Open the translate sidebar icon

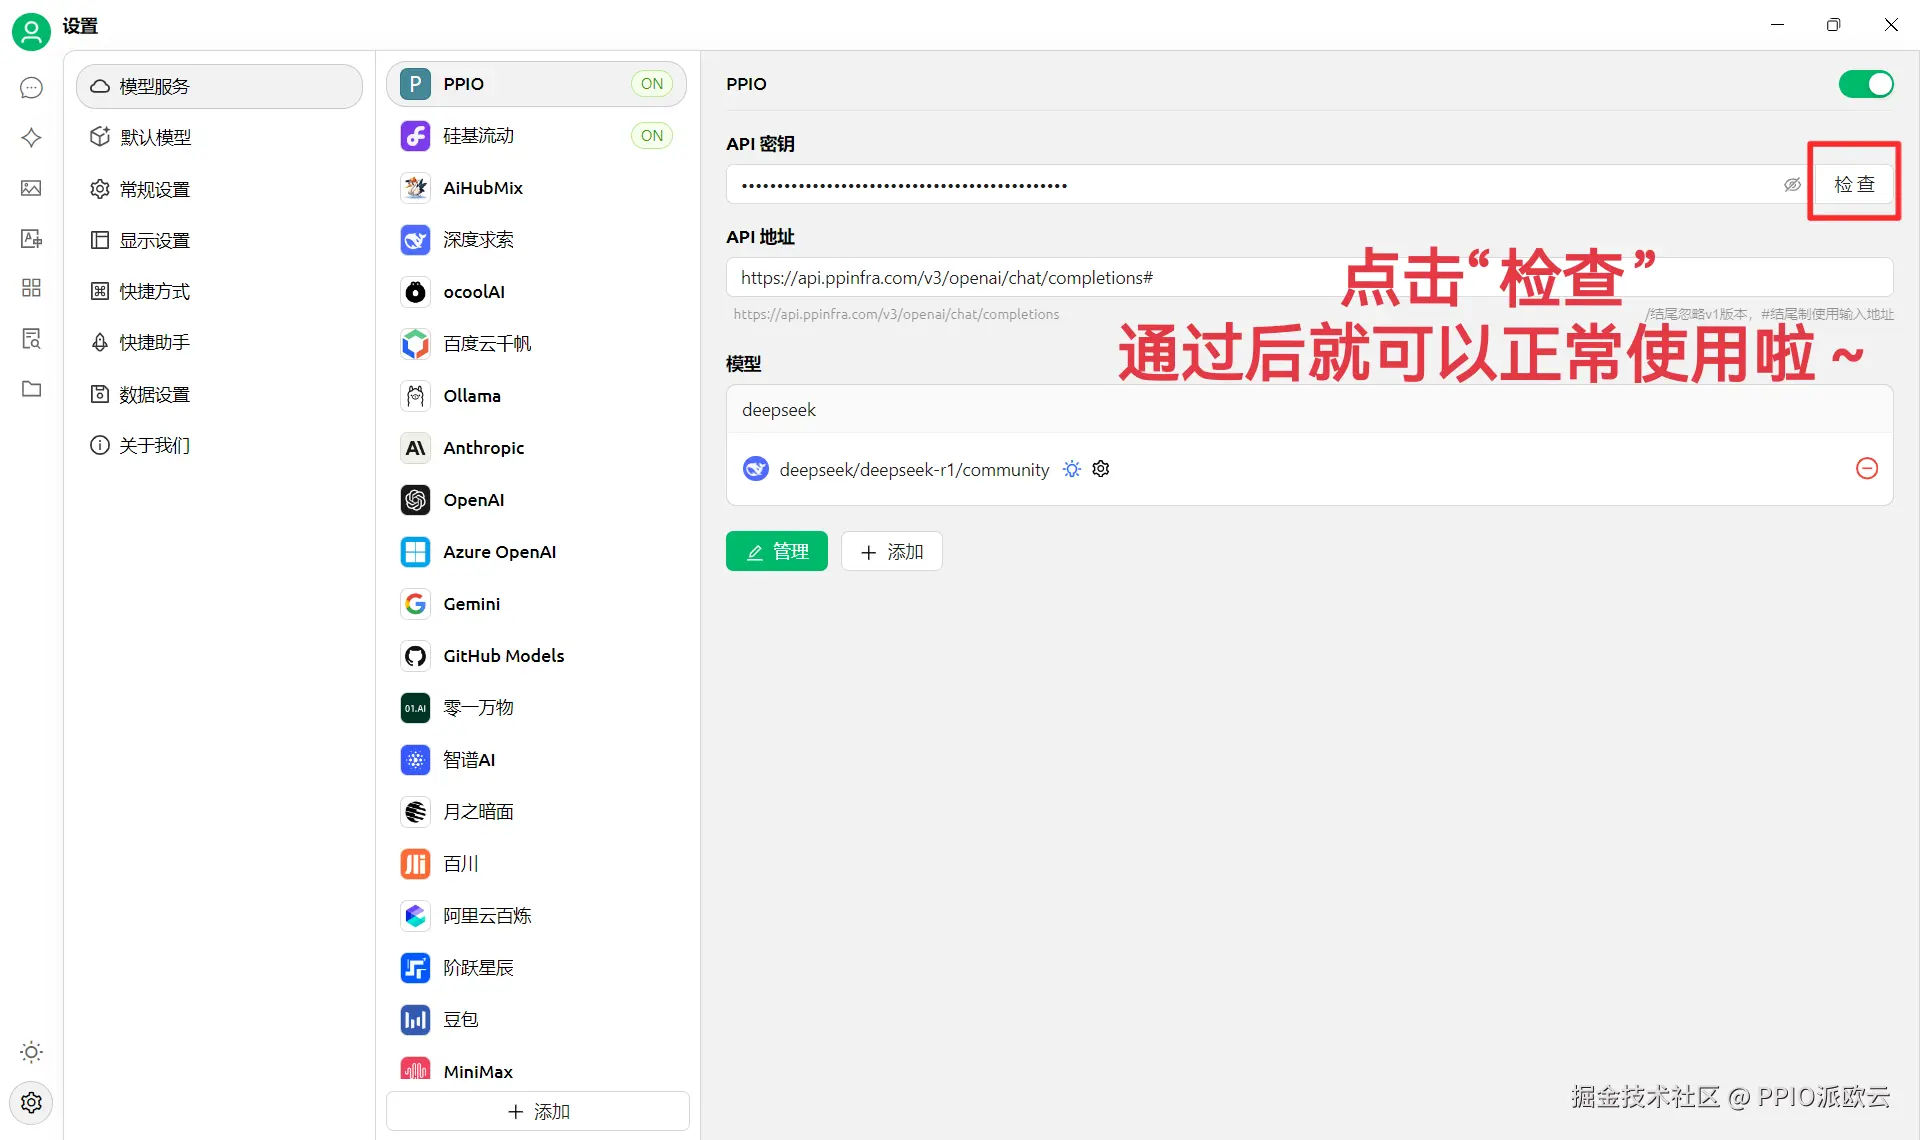click(31, 238)
